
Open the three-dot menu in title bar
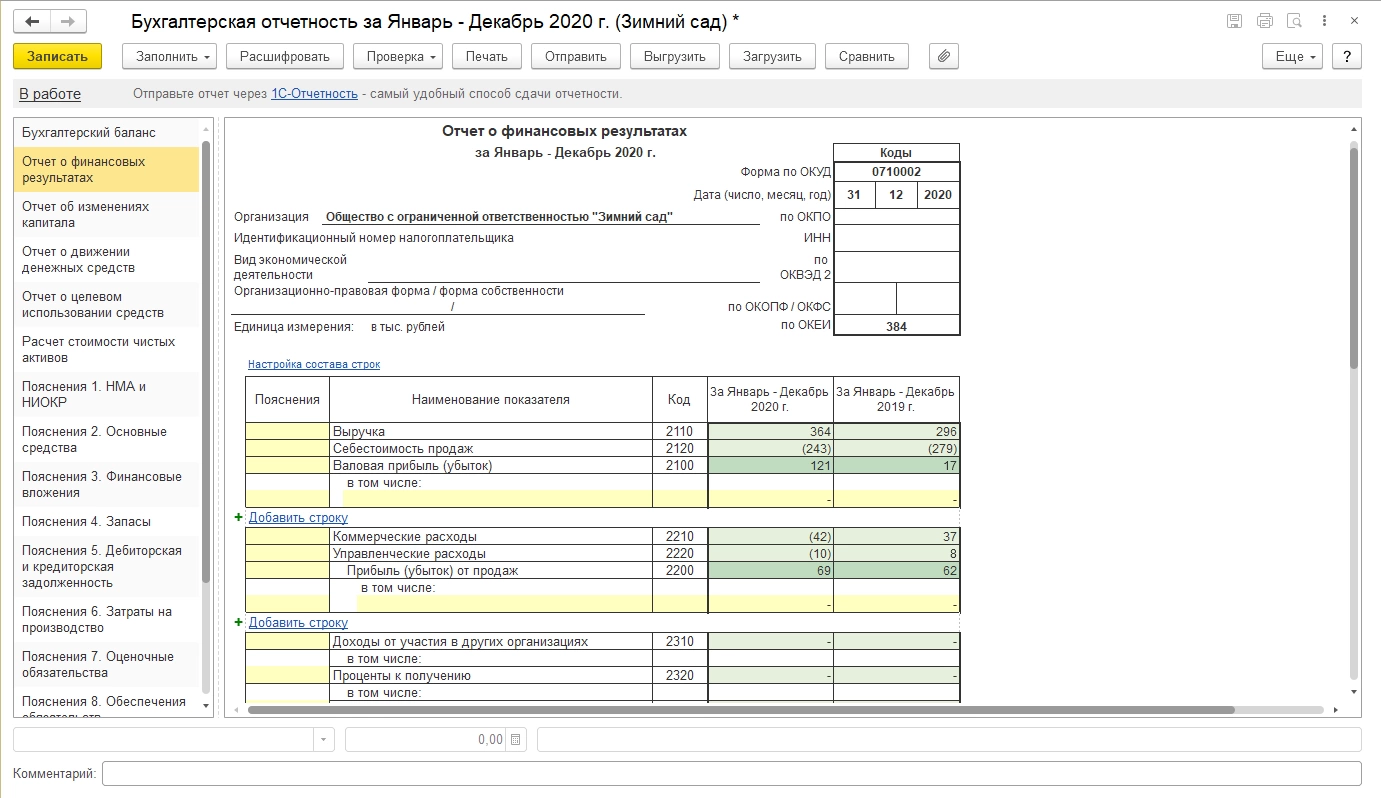(x=1324, y=21)
